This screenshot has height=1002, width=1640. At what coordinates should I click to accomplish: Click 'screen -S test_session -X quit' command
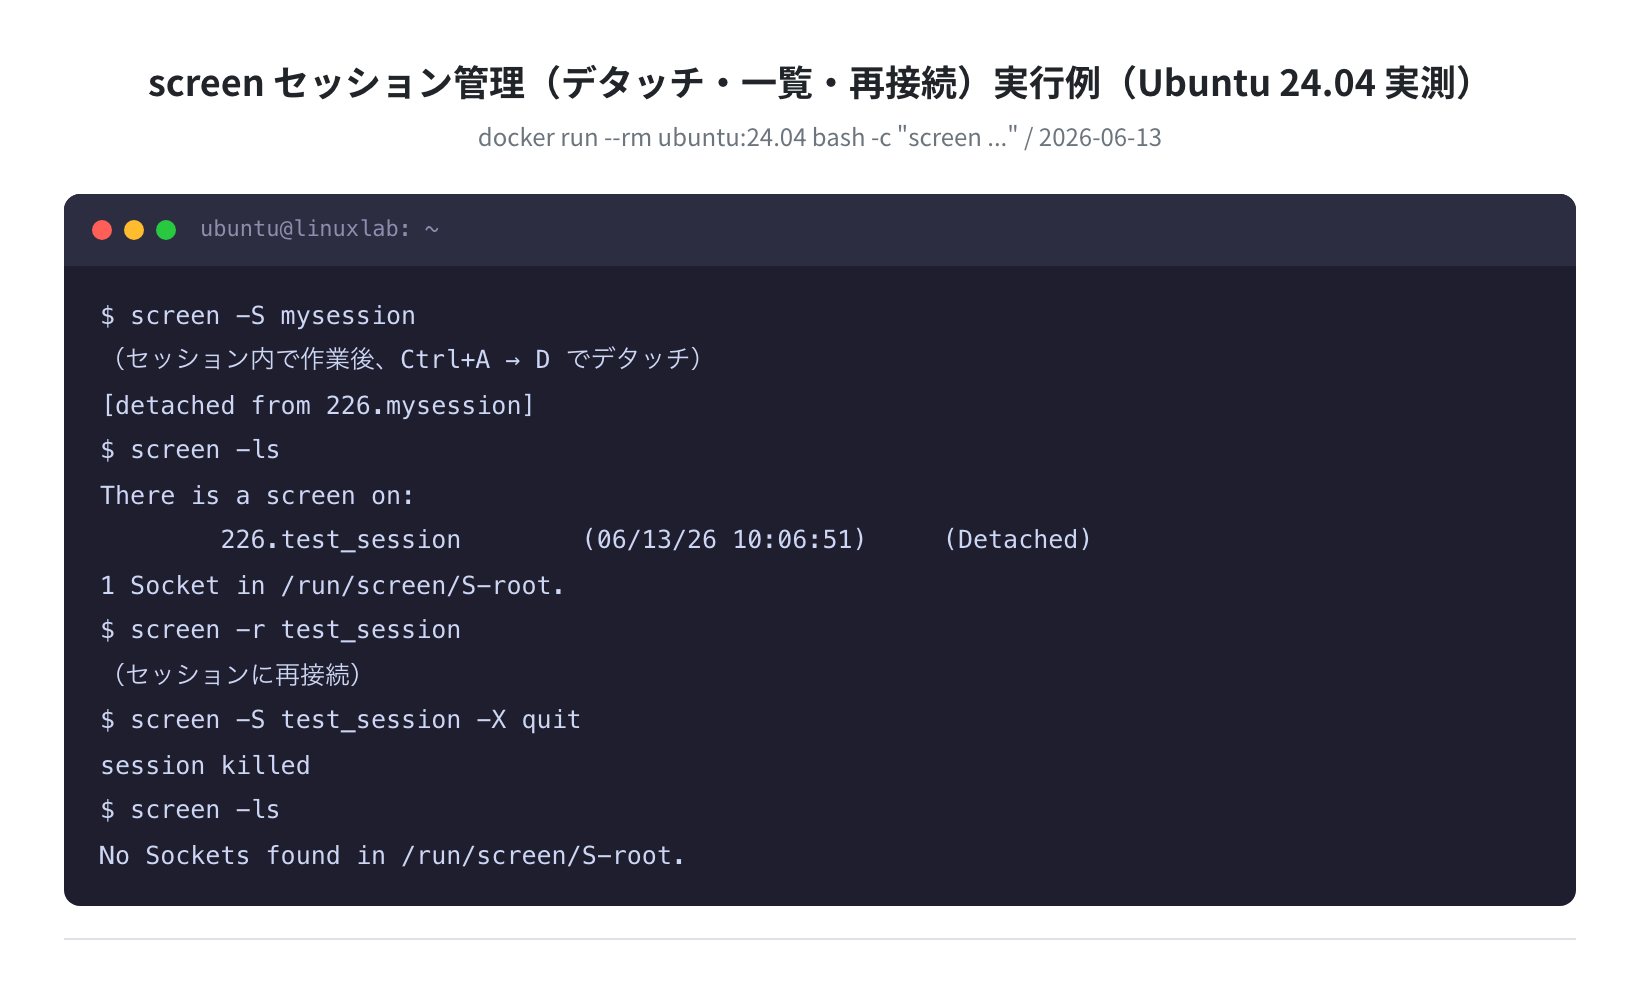coord(341,720)
